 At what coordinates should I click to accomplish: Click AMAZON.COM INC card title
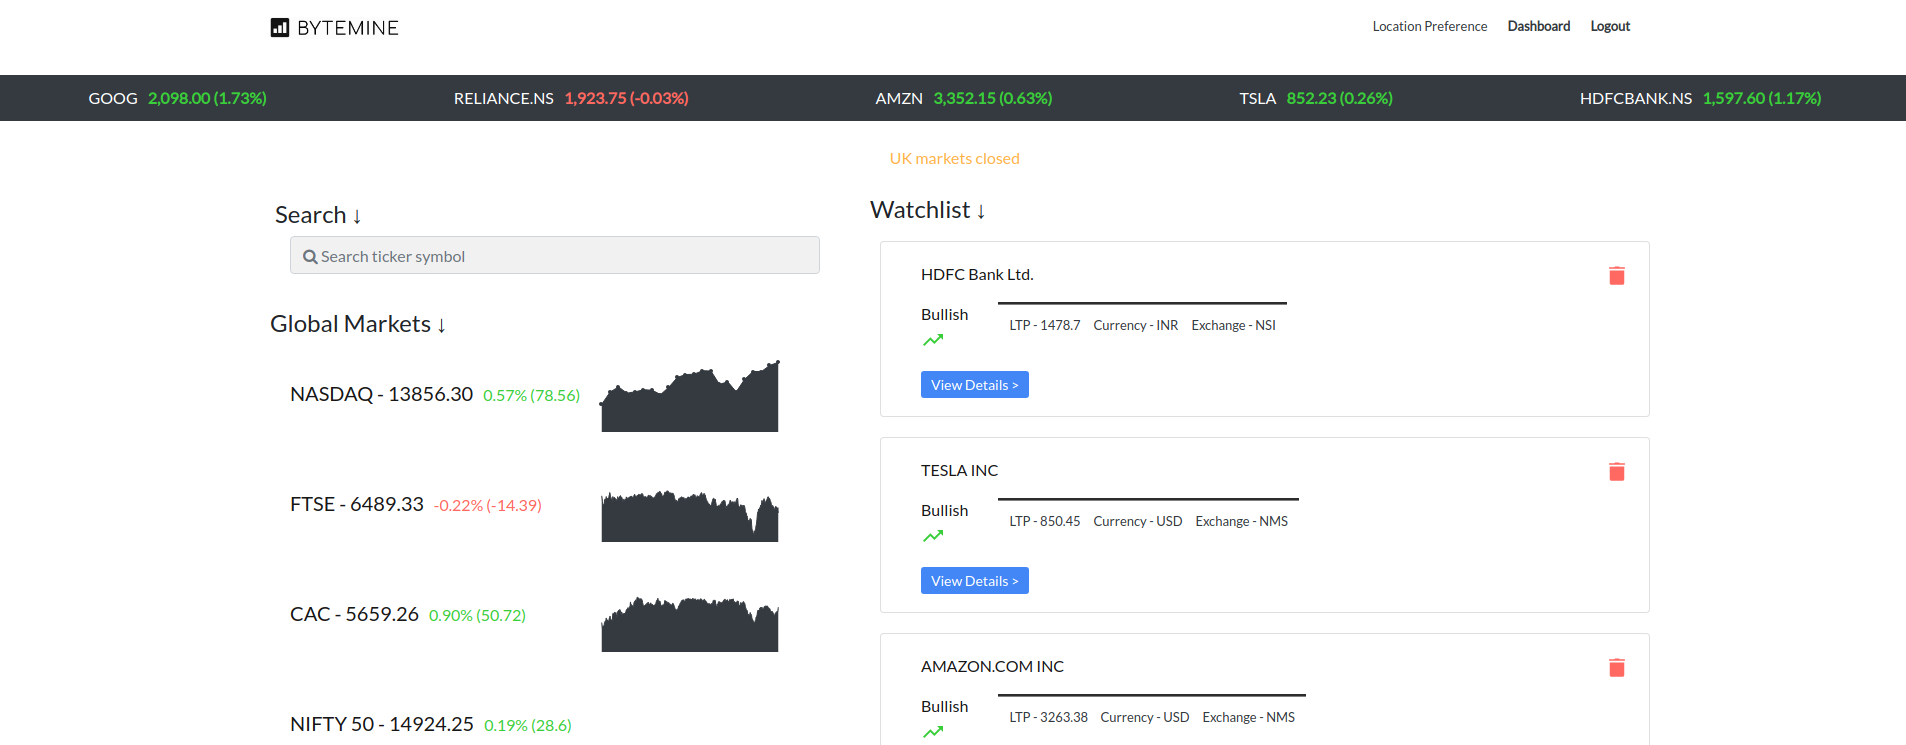point(992,666)
